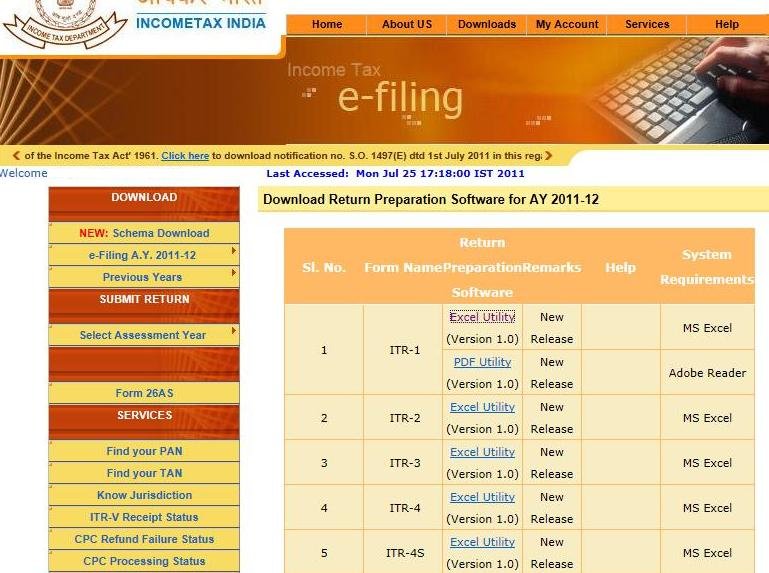Click the page heading 'Download Return Preparation Software'
Image resolution: width=769 pixels, height=573 pixels.
[x=431, y=200]
